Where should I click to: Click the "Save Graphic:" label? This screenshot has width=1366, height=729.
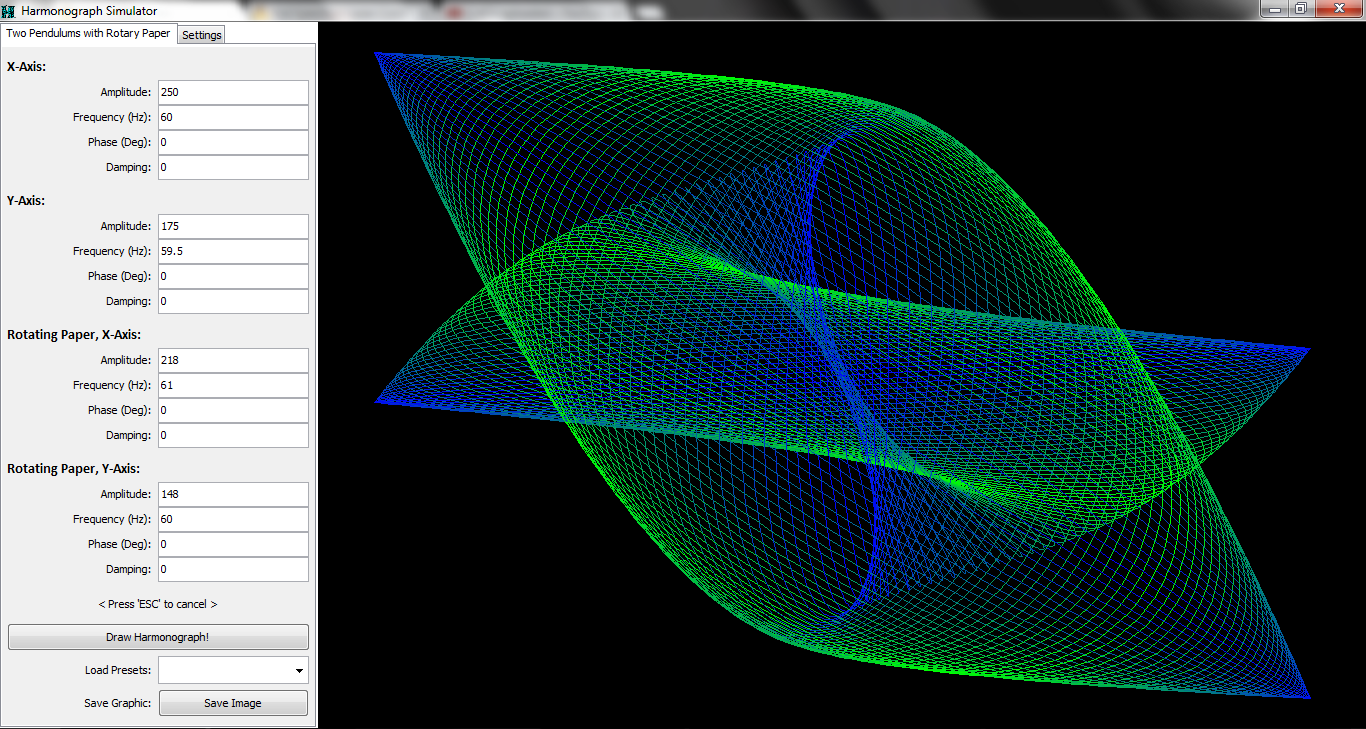[x=118, y=703]
